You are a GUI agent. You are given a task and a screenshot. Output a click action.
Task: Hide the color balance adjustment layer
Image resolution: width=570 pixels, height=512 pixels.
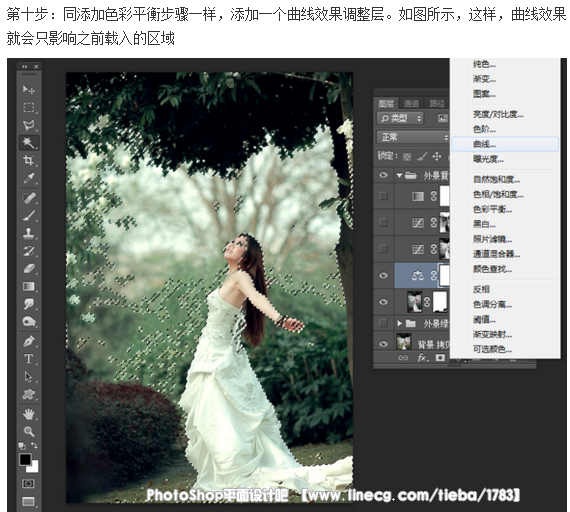click(383, 275)
